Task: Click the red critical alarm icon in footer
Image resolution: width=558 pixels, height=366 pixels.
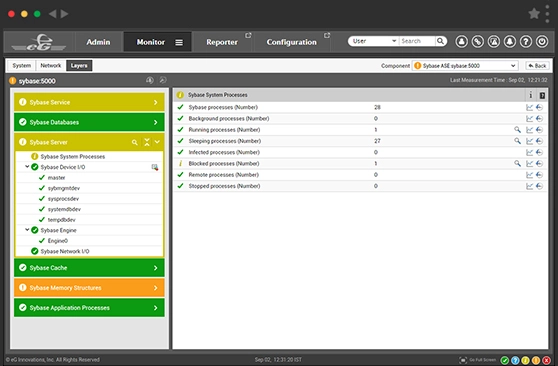Action: (x=546, y=360)
